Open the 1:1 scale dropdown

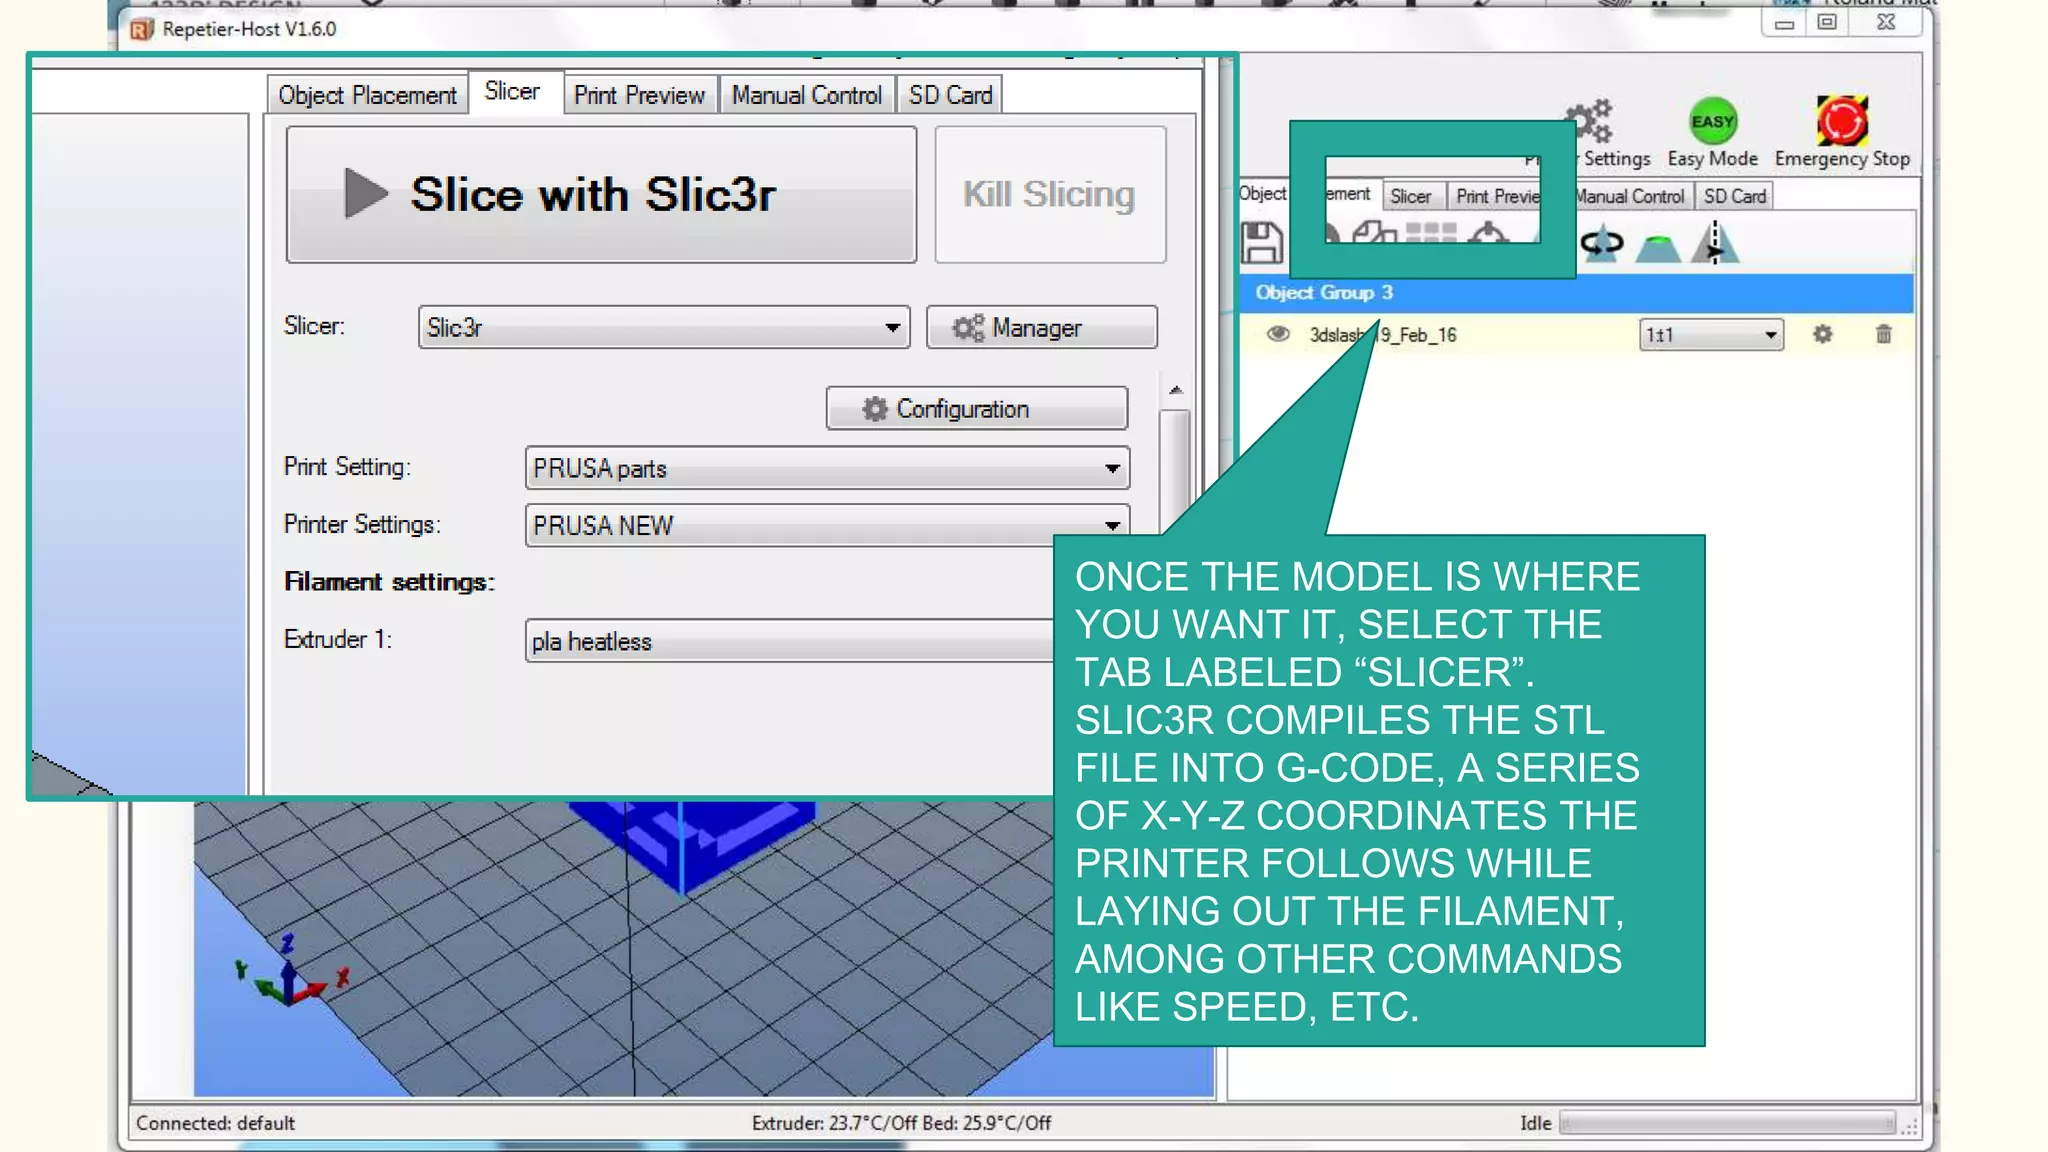tap(1711, 335)
